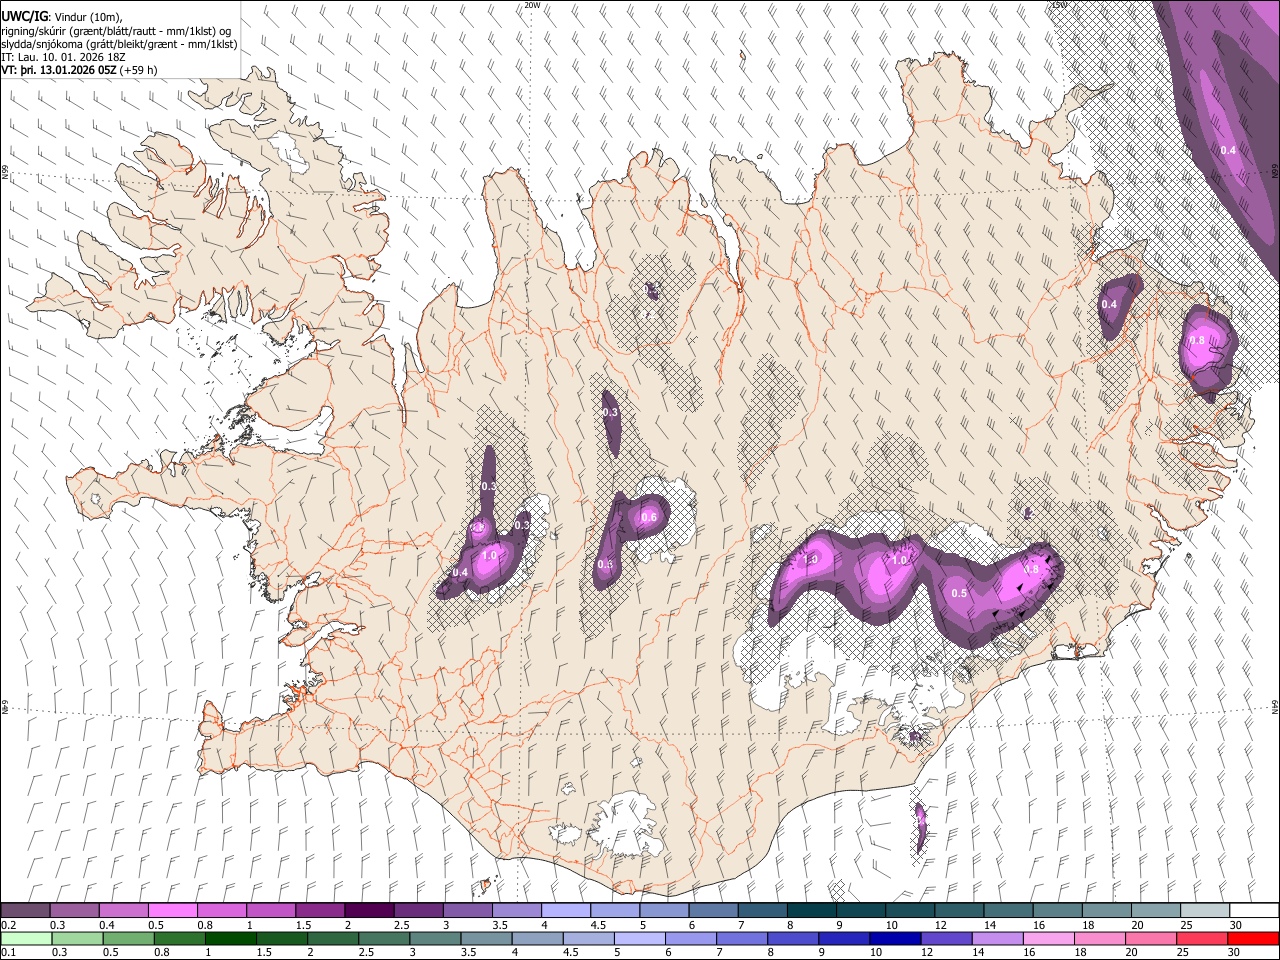The image size is (1280, 960).
Task: Click the '(+59 h)' forecast offset
Action: coord(138,71)
